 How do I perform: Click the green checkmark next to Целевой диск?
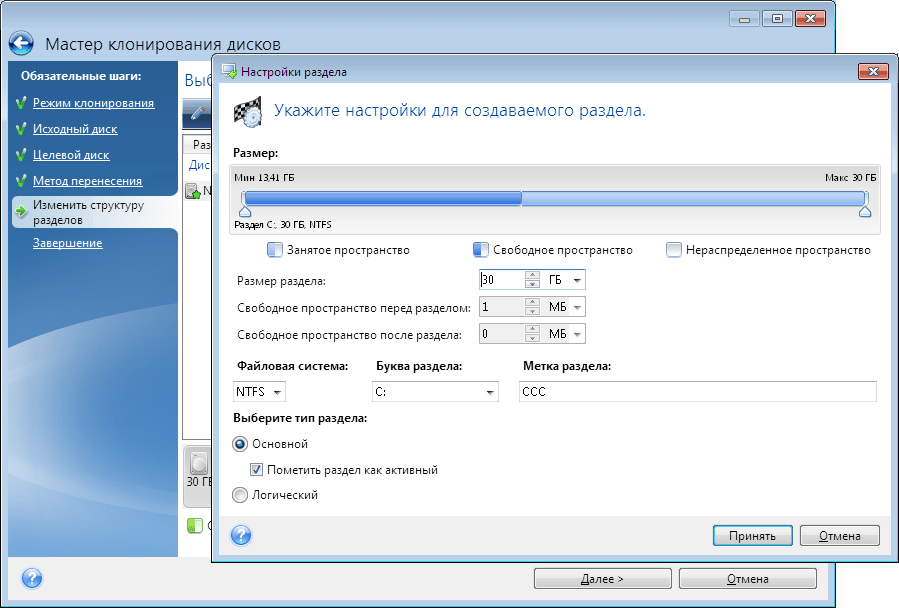[x=20, y=155]
